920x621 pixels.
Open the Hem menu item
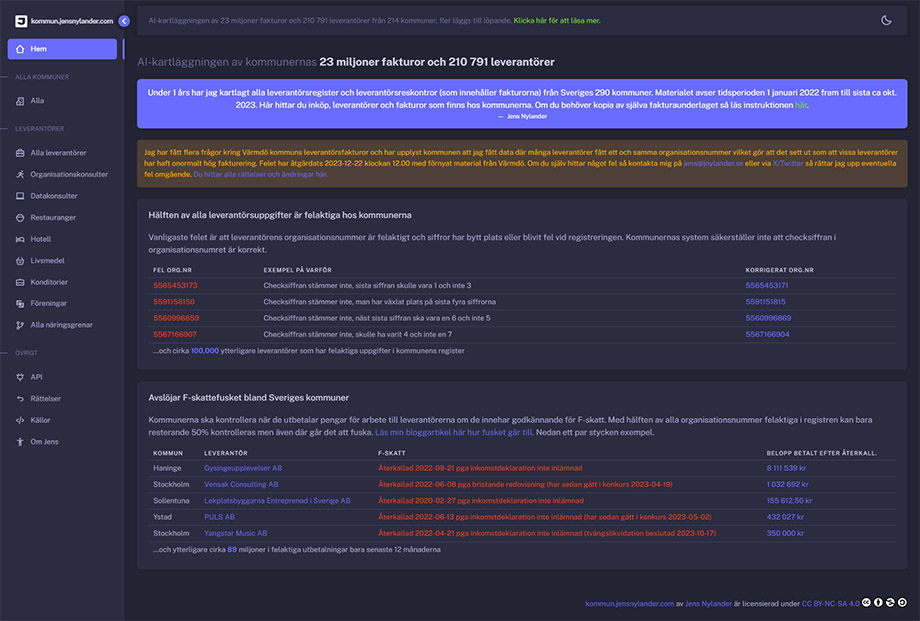point(62,49)
